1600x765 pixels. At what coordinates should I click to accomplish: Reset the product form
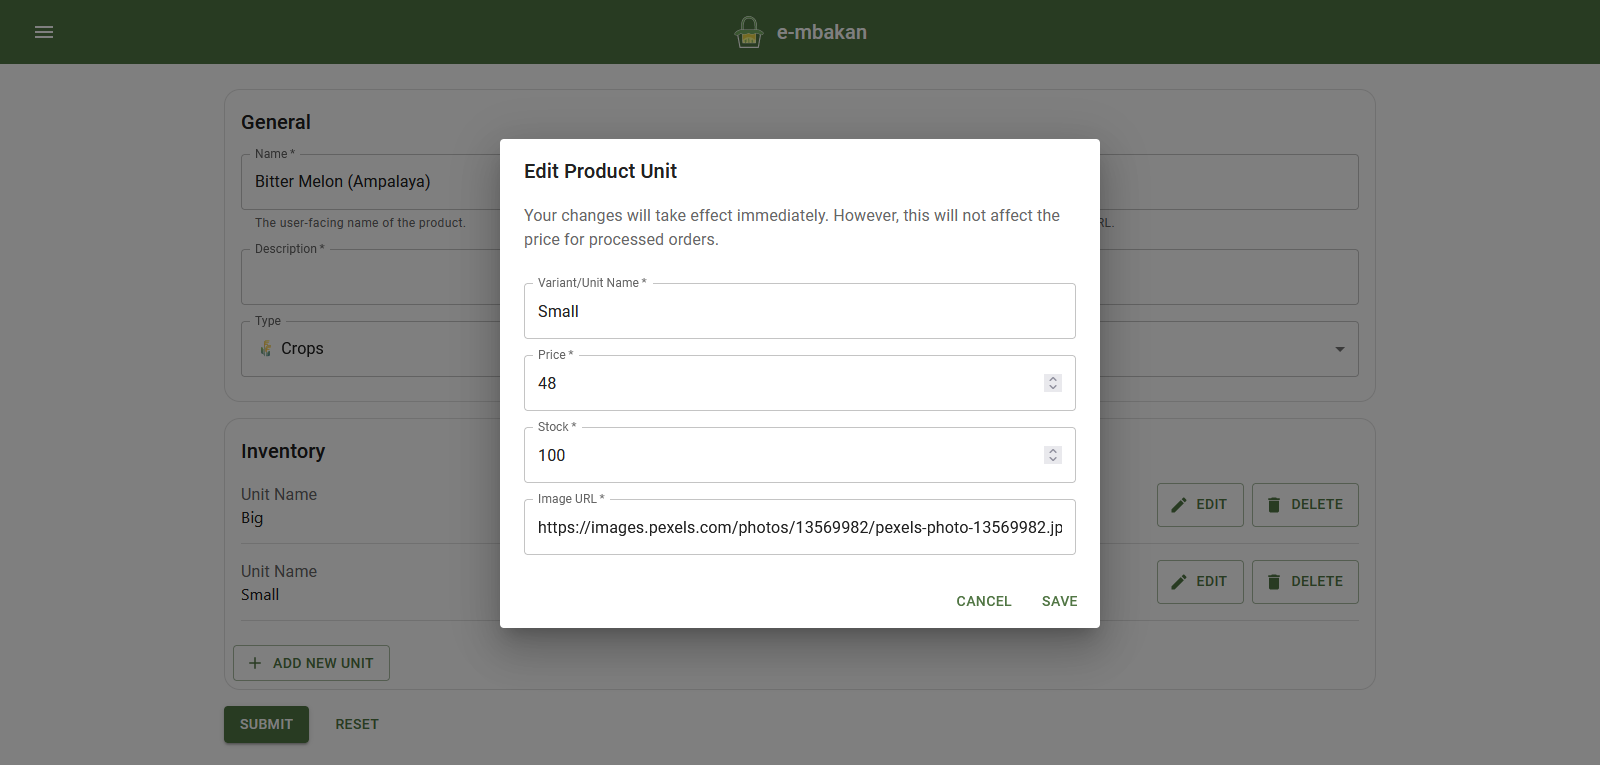click(x=357, y=723)
